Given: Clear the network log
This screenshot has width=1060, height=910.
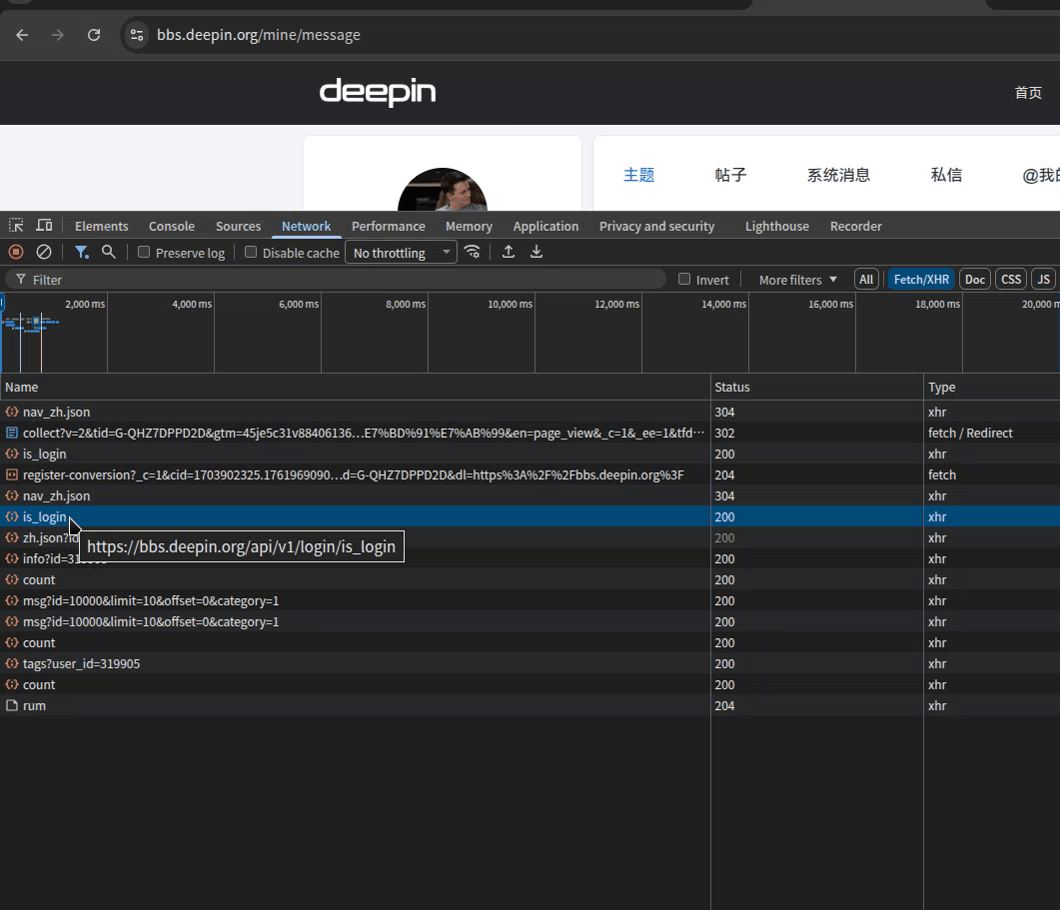Looking at the screenshot, I should 44,252.
